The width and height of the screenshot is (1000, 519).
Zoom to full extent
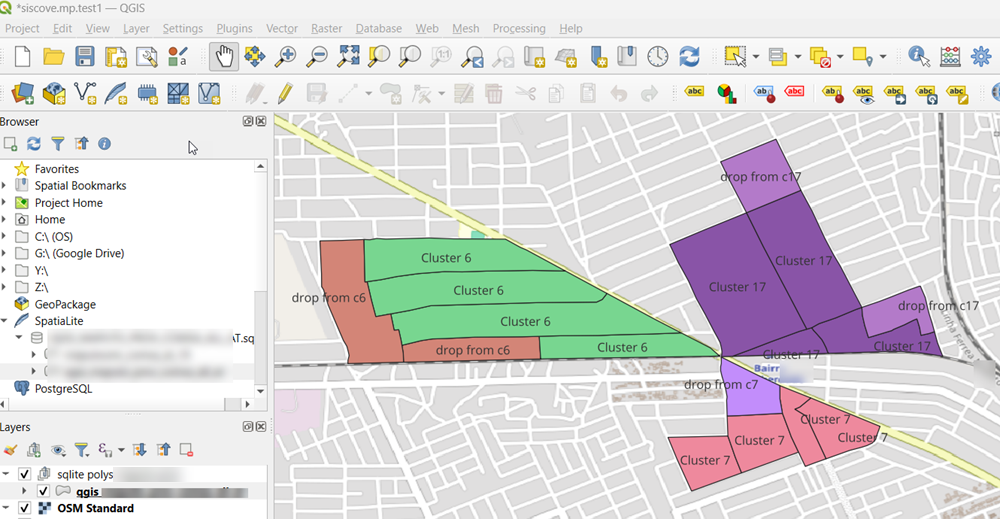[348, 57]
